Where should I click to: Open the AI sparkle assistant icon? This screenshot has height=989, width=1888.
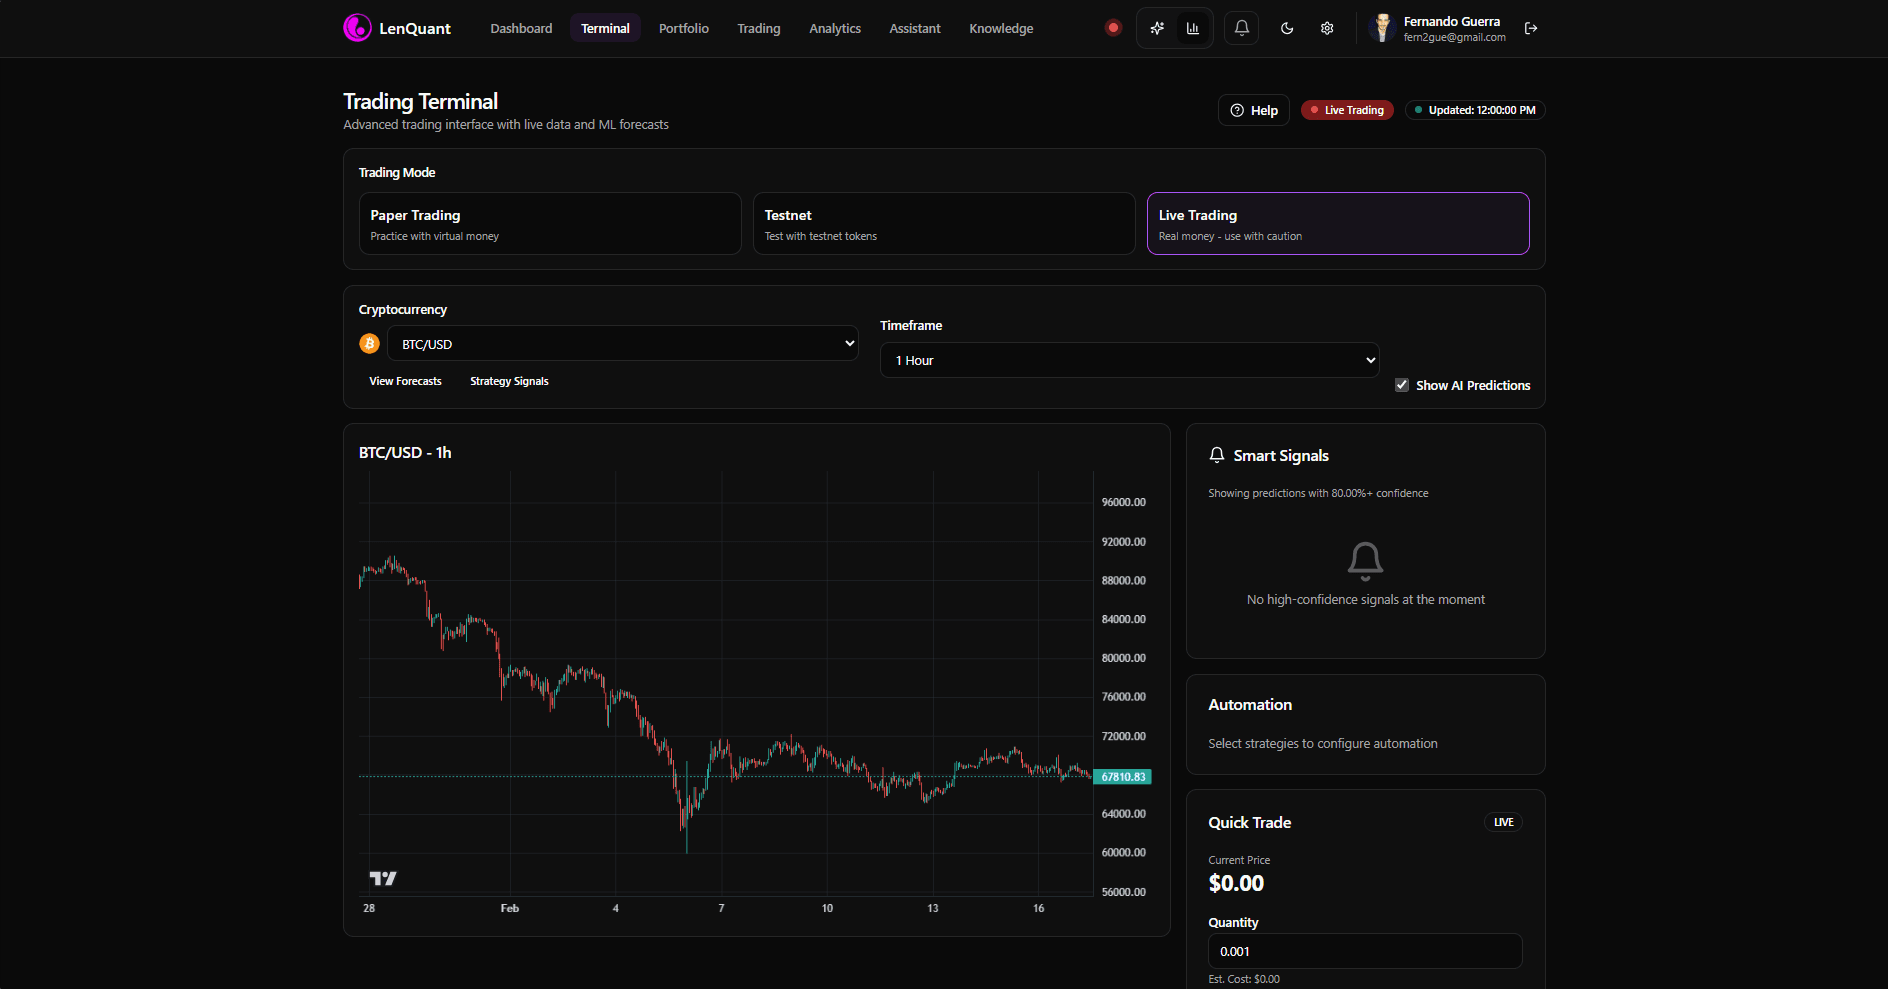tap(1156, 28)
